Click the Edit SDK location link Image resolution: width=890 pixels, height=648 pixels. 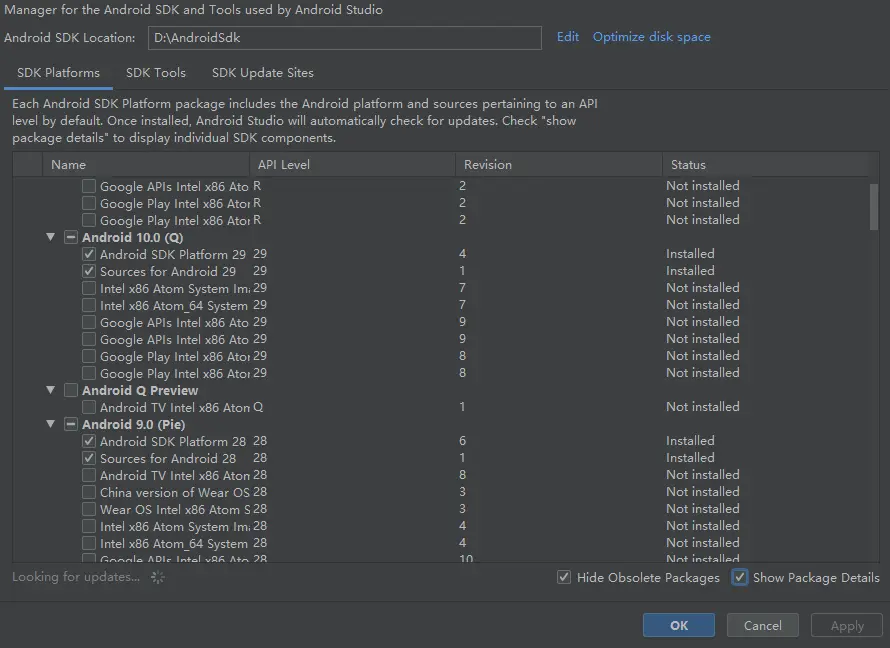click(568, 37)
